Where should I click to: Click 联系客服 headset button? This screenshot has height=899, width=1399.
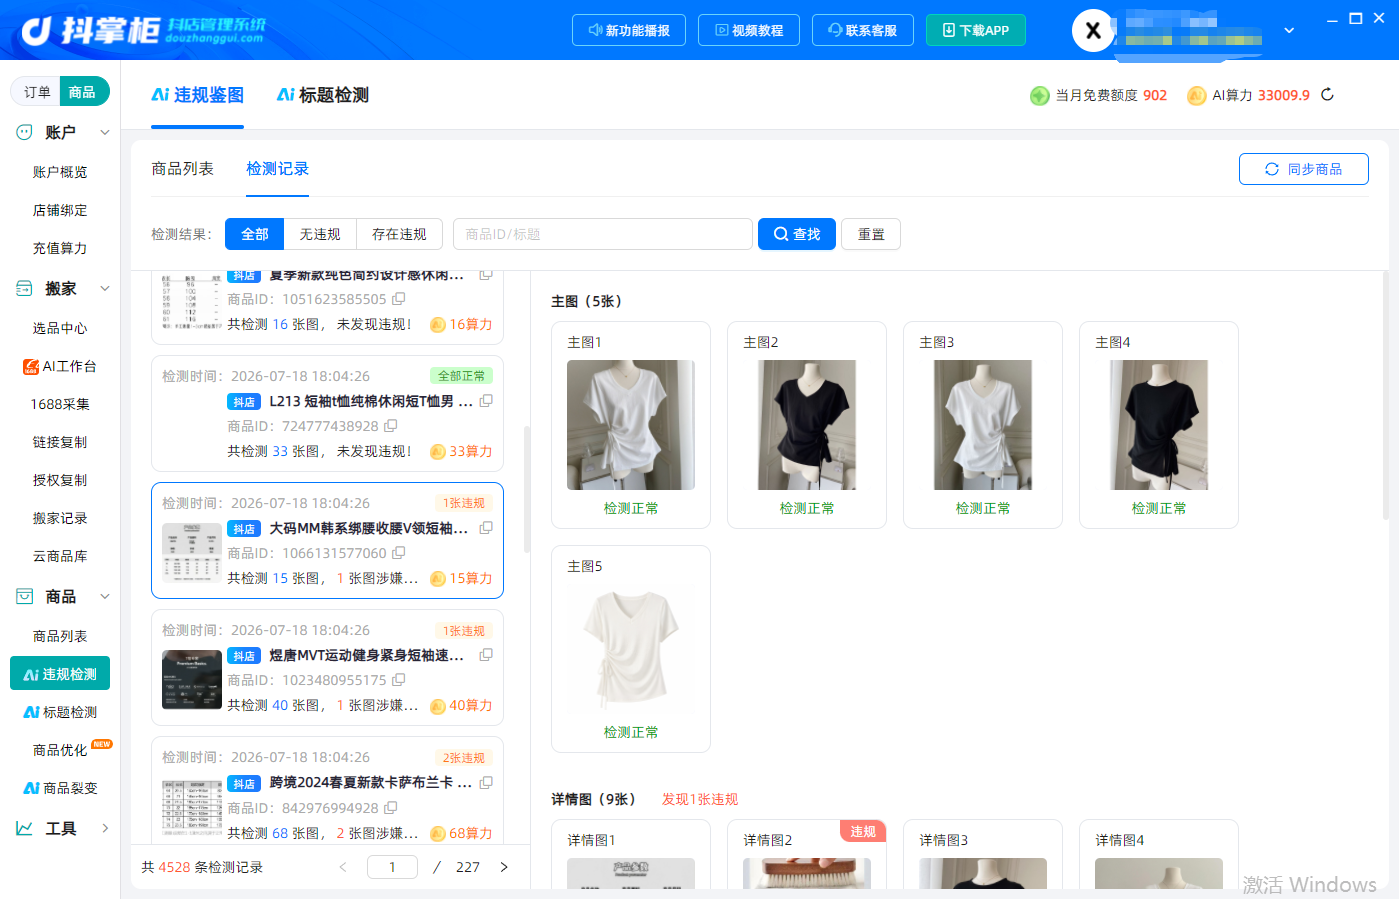coord(863,30)
